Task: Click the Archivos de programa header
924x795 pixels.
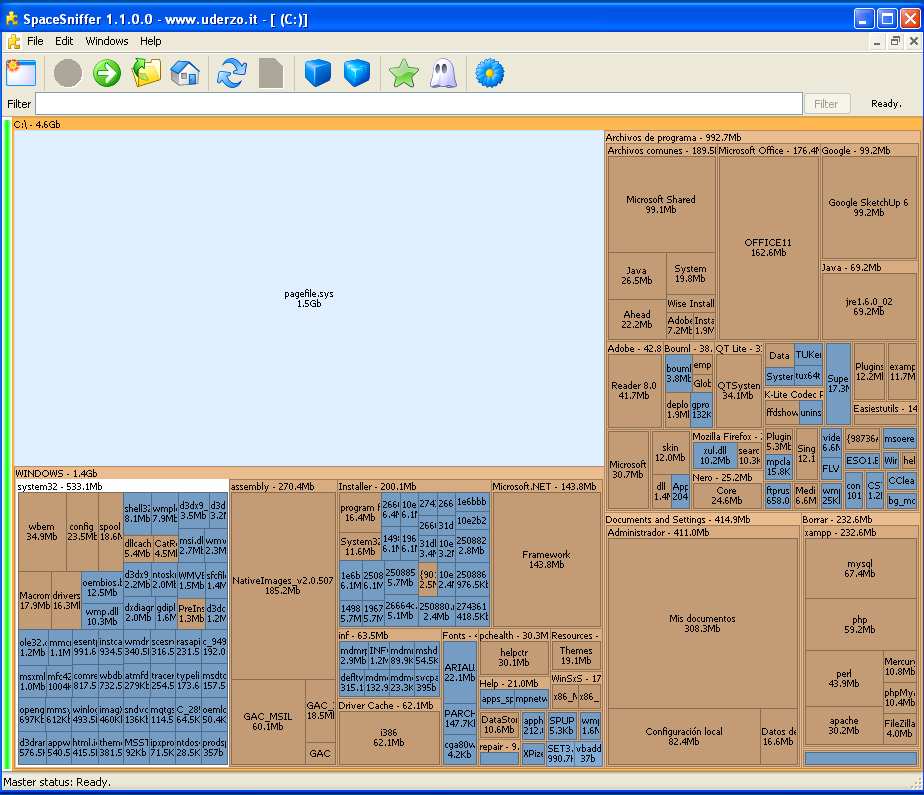Action: [762, 137]
